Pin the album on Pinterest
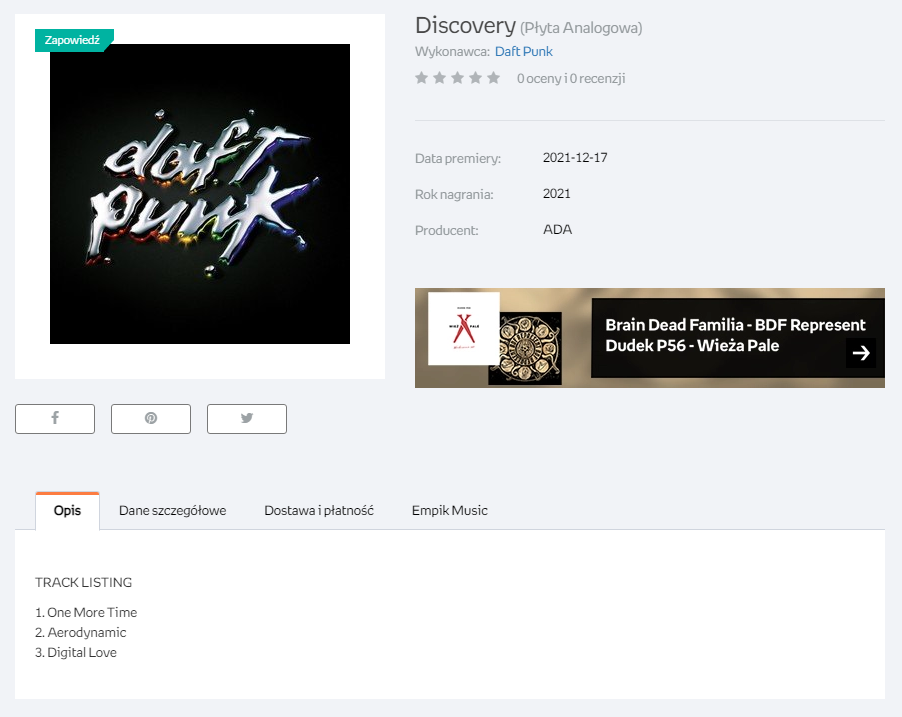This screenshot has height=717, width=902. click(151, 419)
